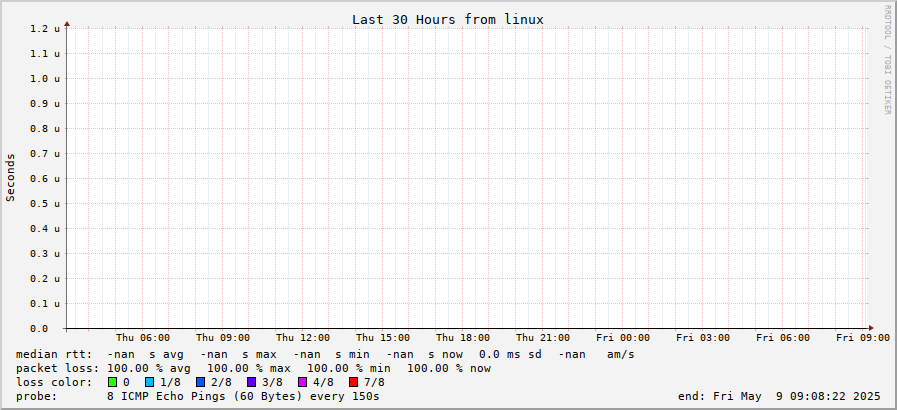Click the 'Thu 21:00' time axis label

point(543,338)
